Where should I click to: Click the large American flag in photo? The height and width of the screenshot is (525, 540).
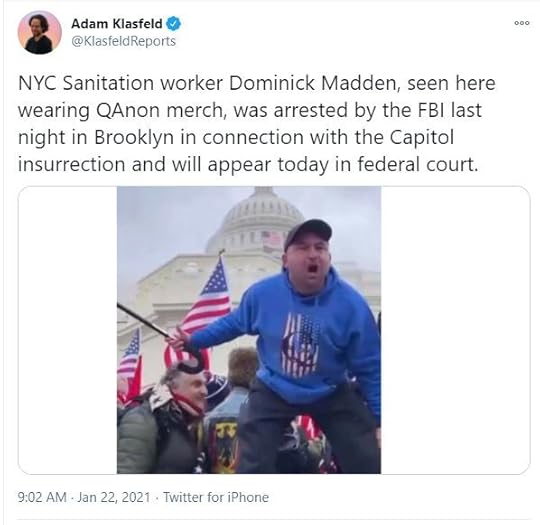click(208, 303)
